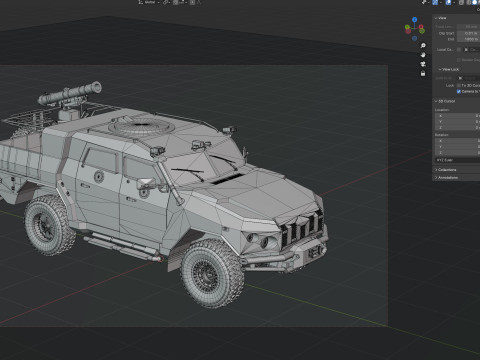This screenshot has width=480, height=360.
Task: Collapse the View Lock subpanel
Action: point(449,69)
